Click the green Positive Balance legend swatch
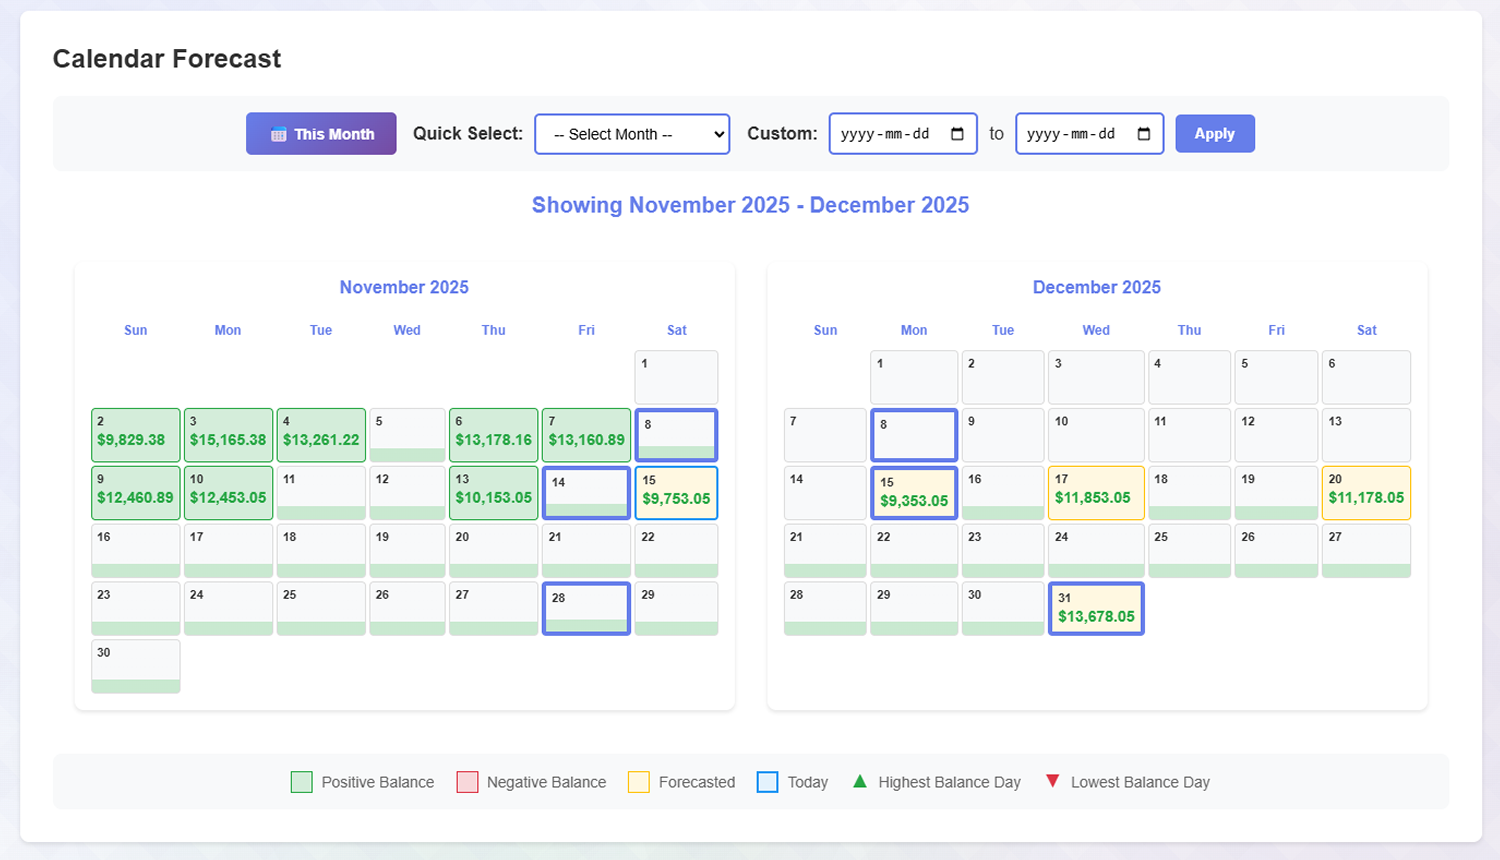 (x=301, y=782)
